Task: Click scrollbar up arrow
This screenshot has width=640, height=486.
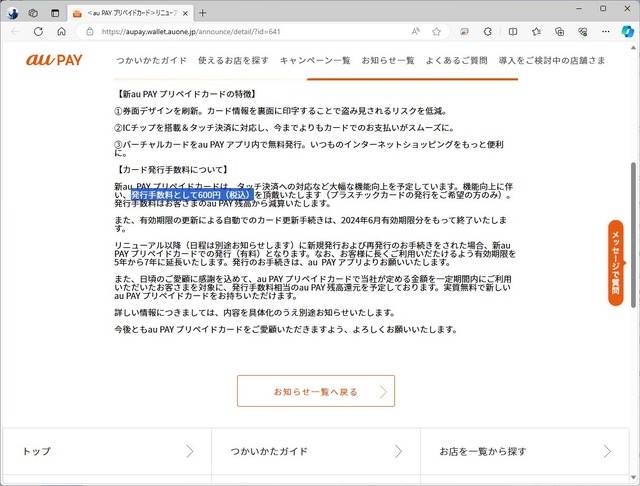Action: (633, 48)
